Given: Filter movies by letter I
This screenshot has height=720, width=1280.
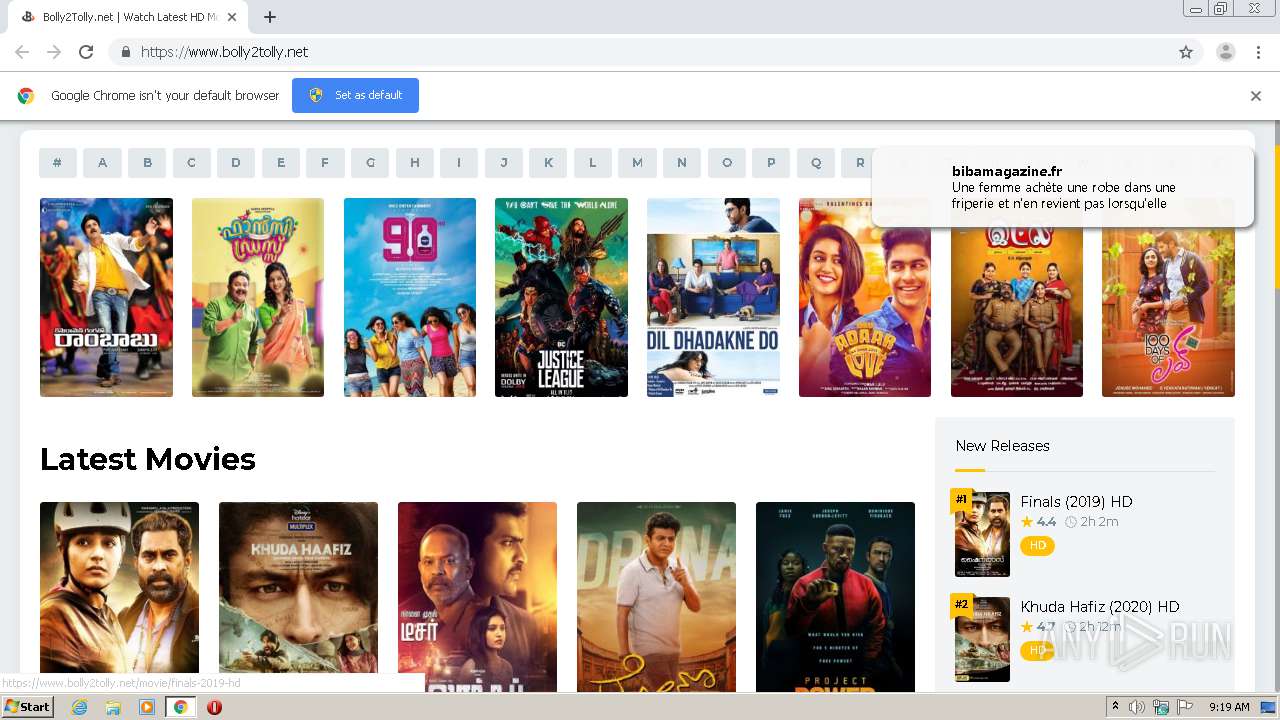Looking at the screenshot, I should pyautogui.click(x=459, y=163).
